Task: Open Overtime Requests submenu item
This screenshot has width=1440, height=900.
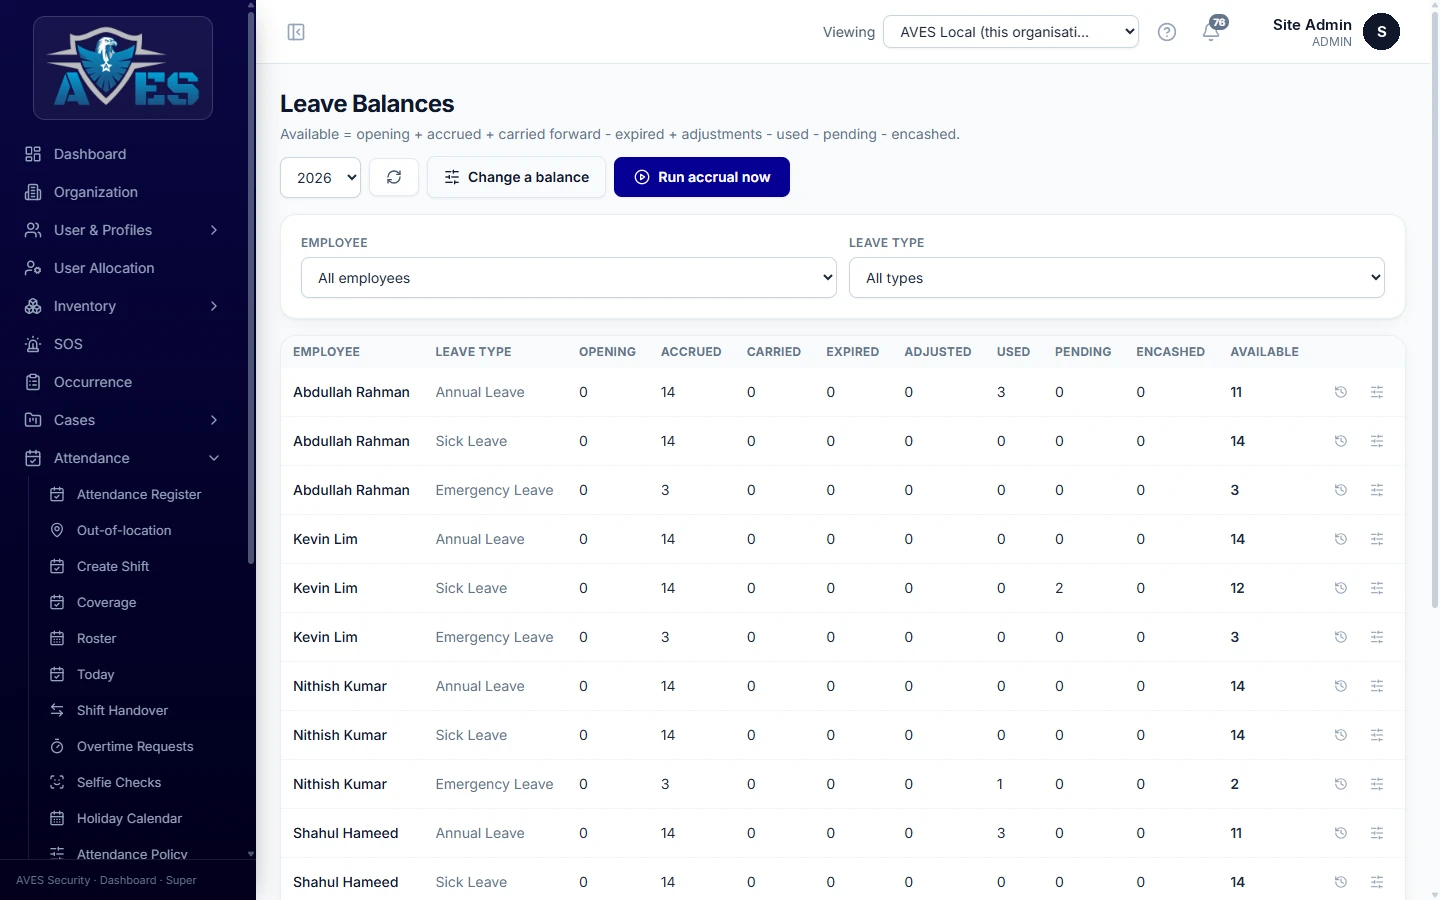Action: click(x=135, y=746)
